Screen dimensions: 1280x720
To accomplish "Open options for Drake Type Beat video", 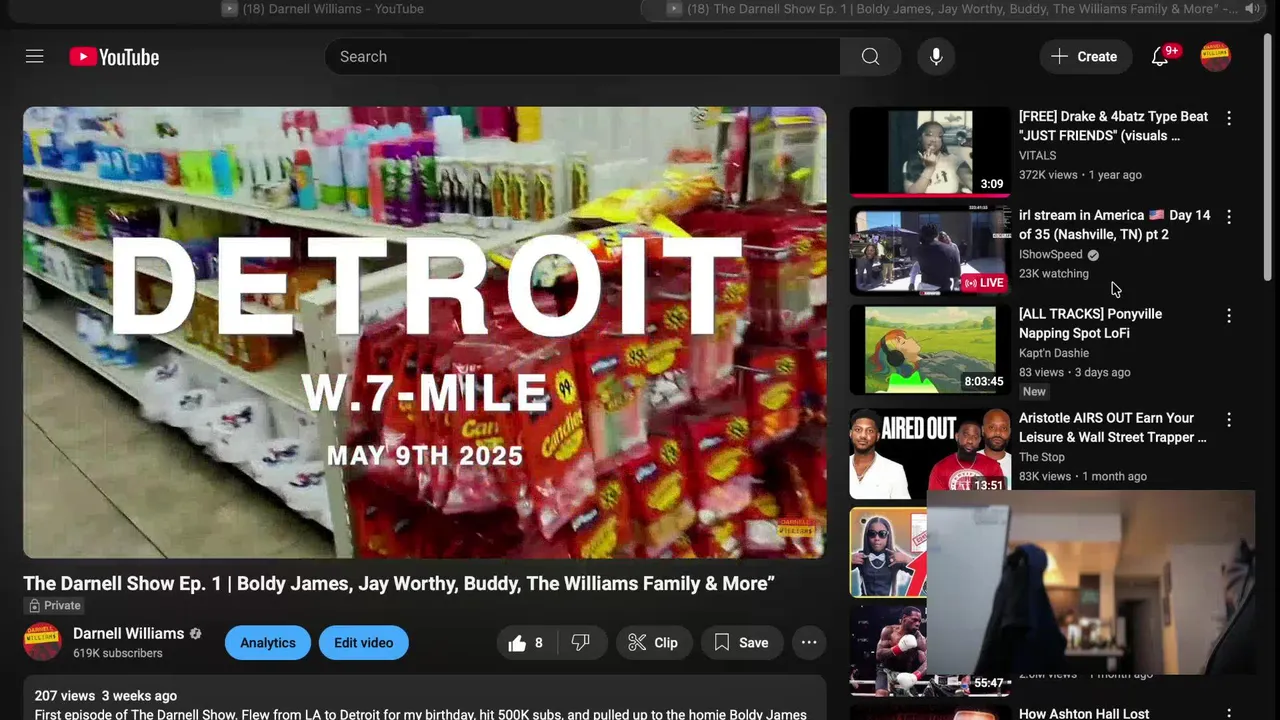I will pyautogui.click(x=1229, y=118).
